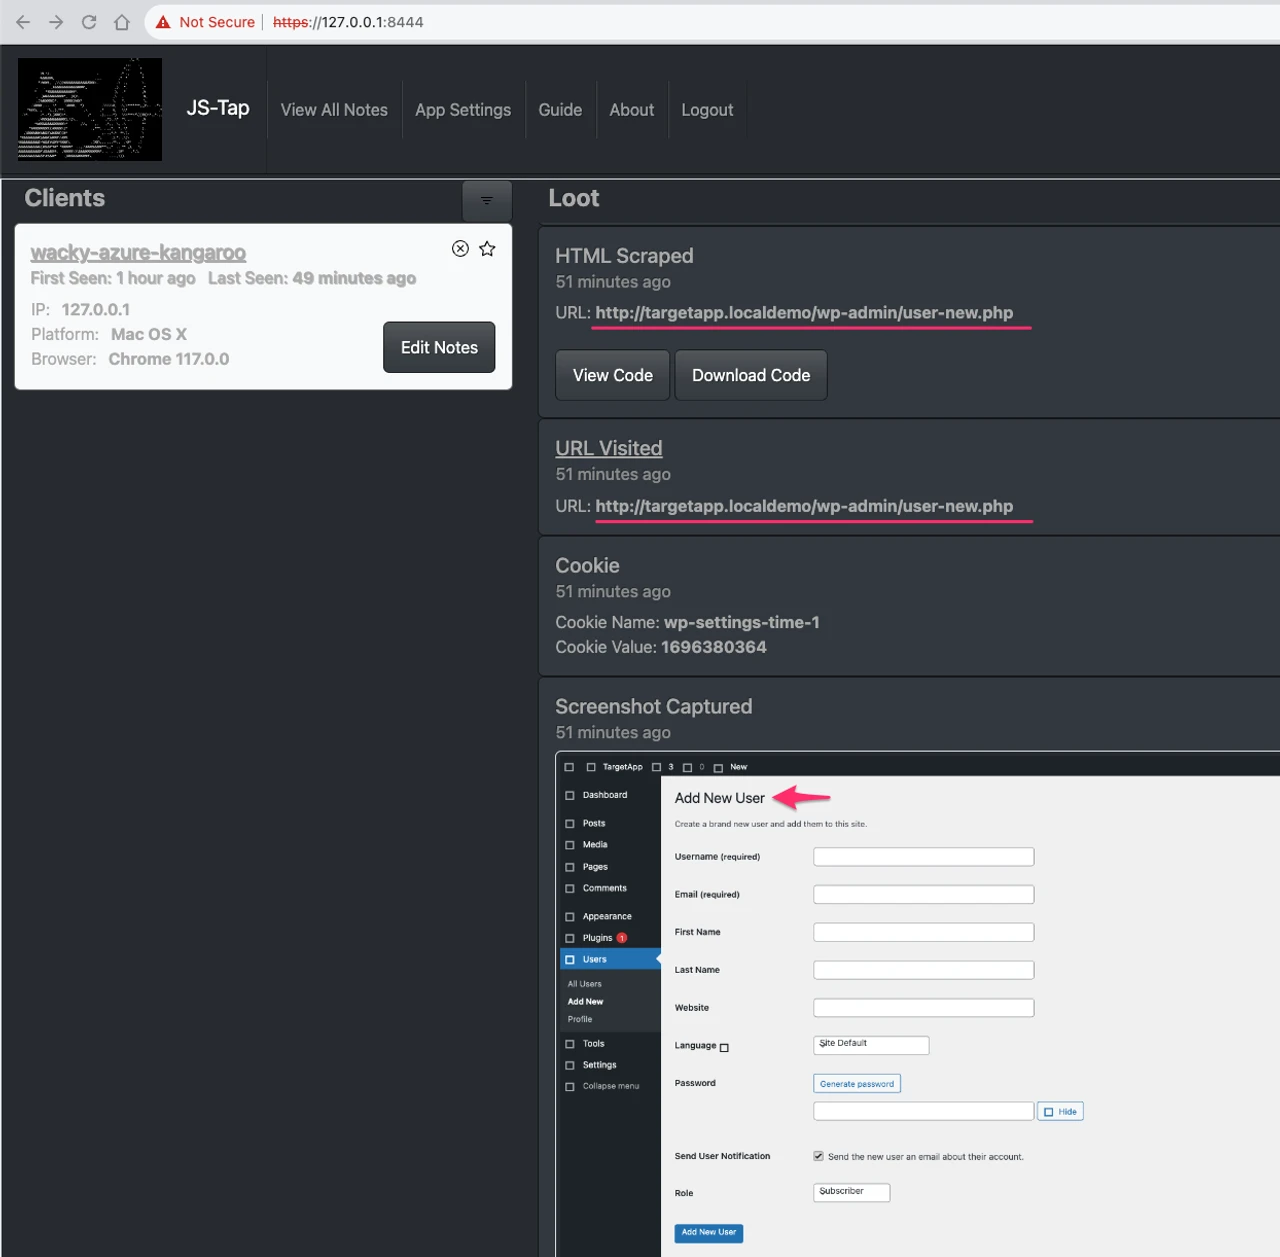The width and height of the screenshot is (1280, 1257).
Task: Remove the wacky-azure-kangaroo client with X icon
Action: 460,249
